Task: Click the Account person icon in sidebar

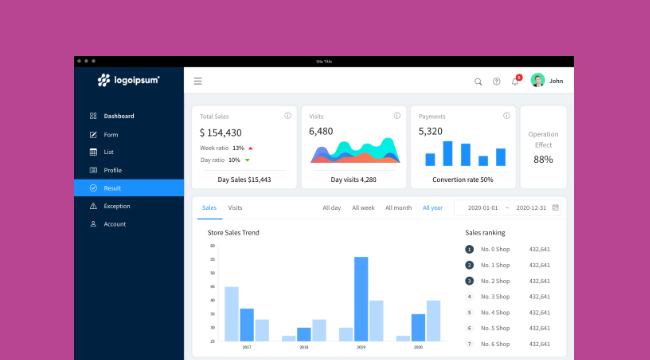Action: point(93,224)
